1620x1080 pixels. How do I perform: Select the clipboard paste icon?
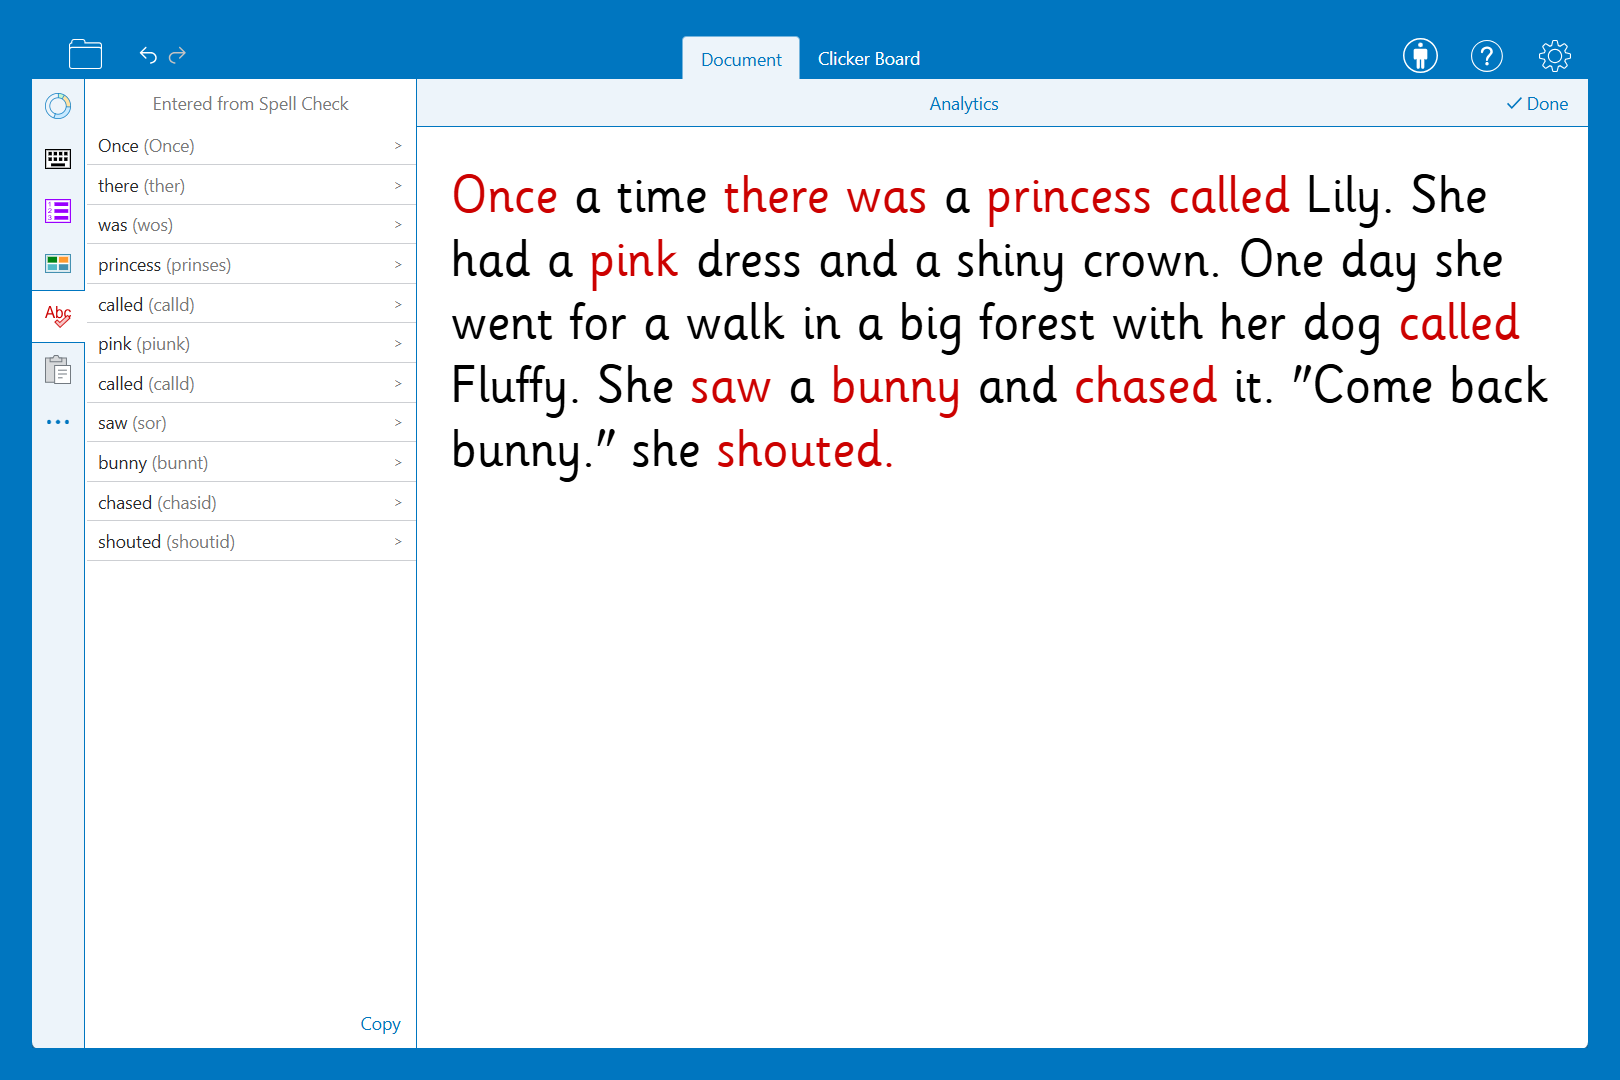[58, 369]
